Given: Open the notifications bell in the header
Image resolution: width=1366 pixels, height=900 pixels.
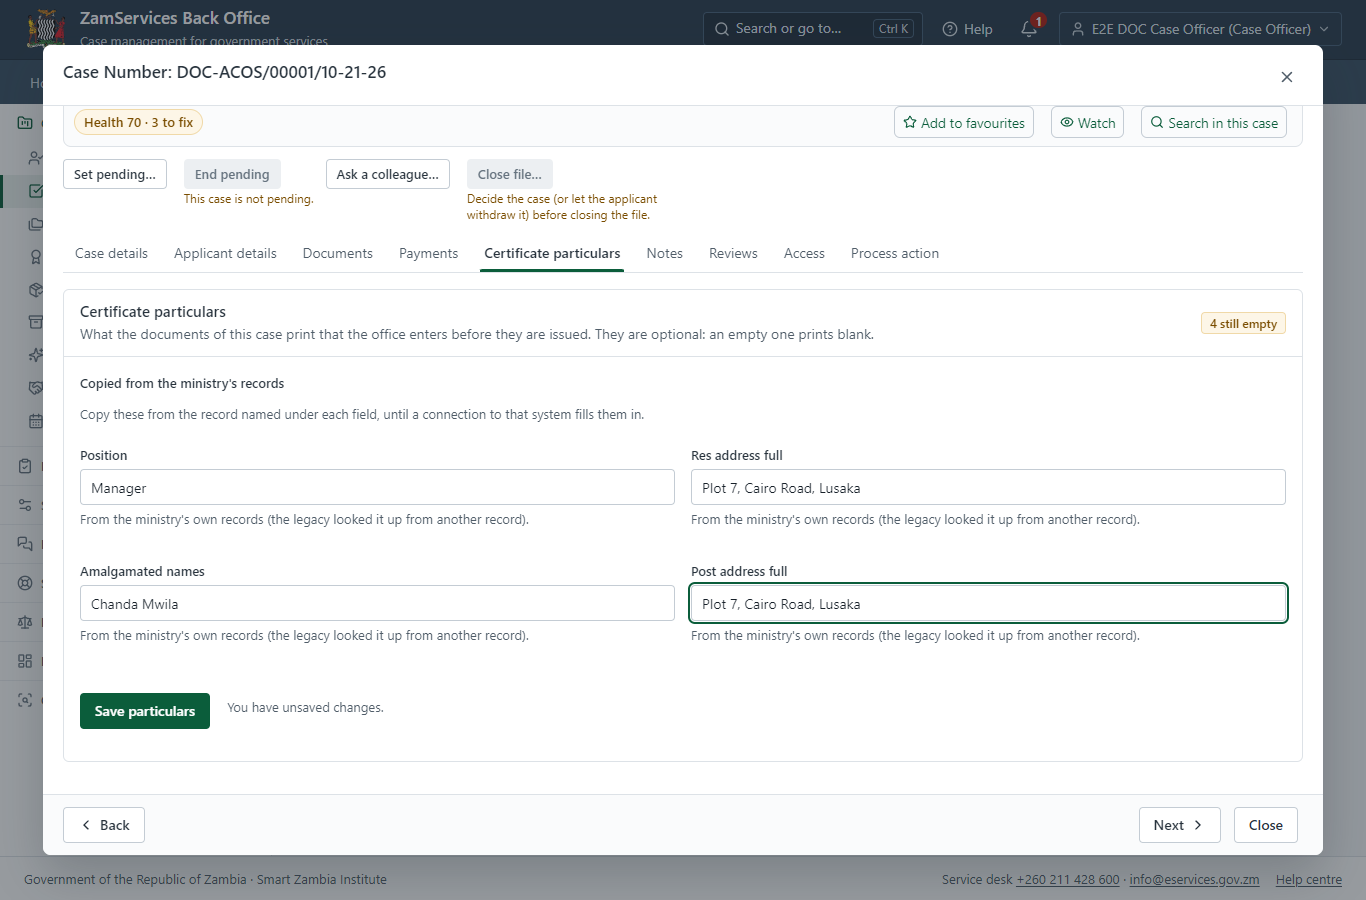Looking at the screenshot, I should [1029, 29].
